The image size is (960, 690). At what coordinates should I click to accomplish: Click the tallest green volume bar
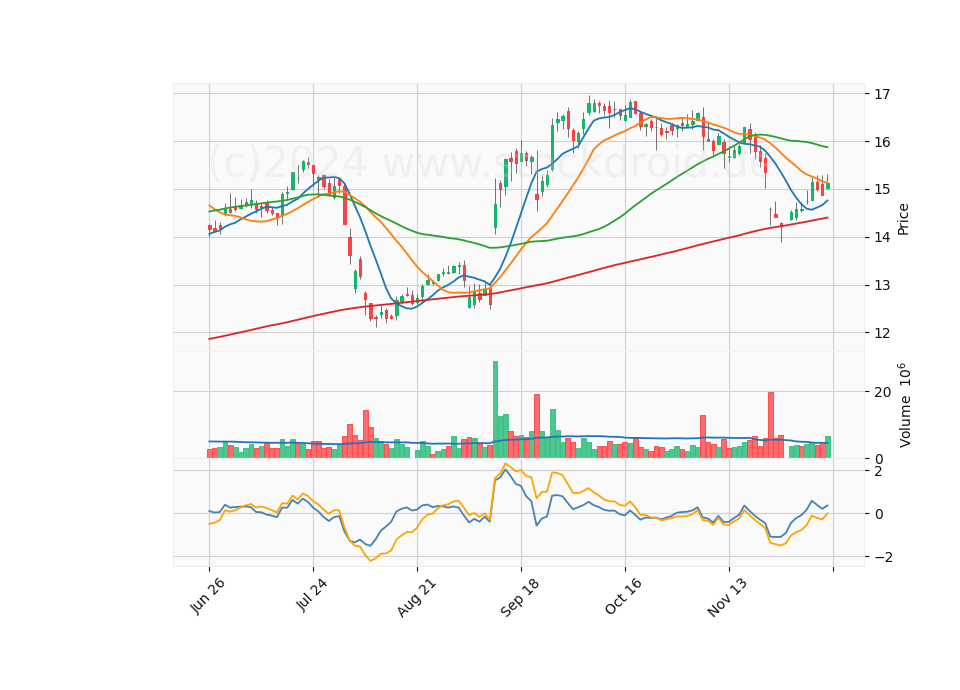click(495, 410)
